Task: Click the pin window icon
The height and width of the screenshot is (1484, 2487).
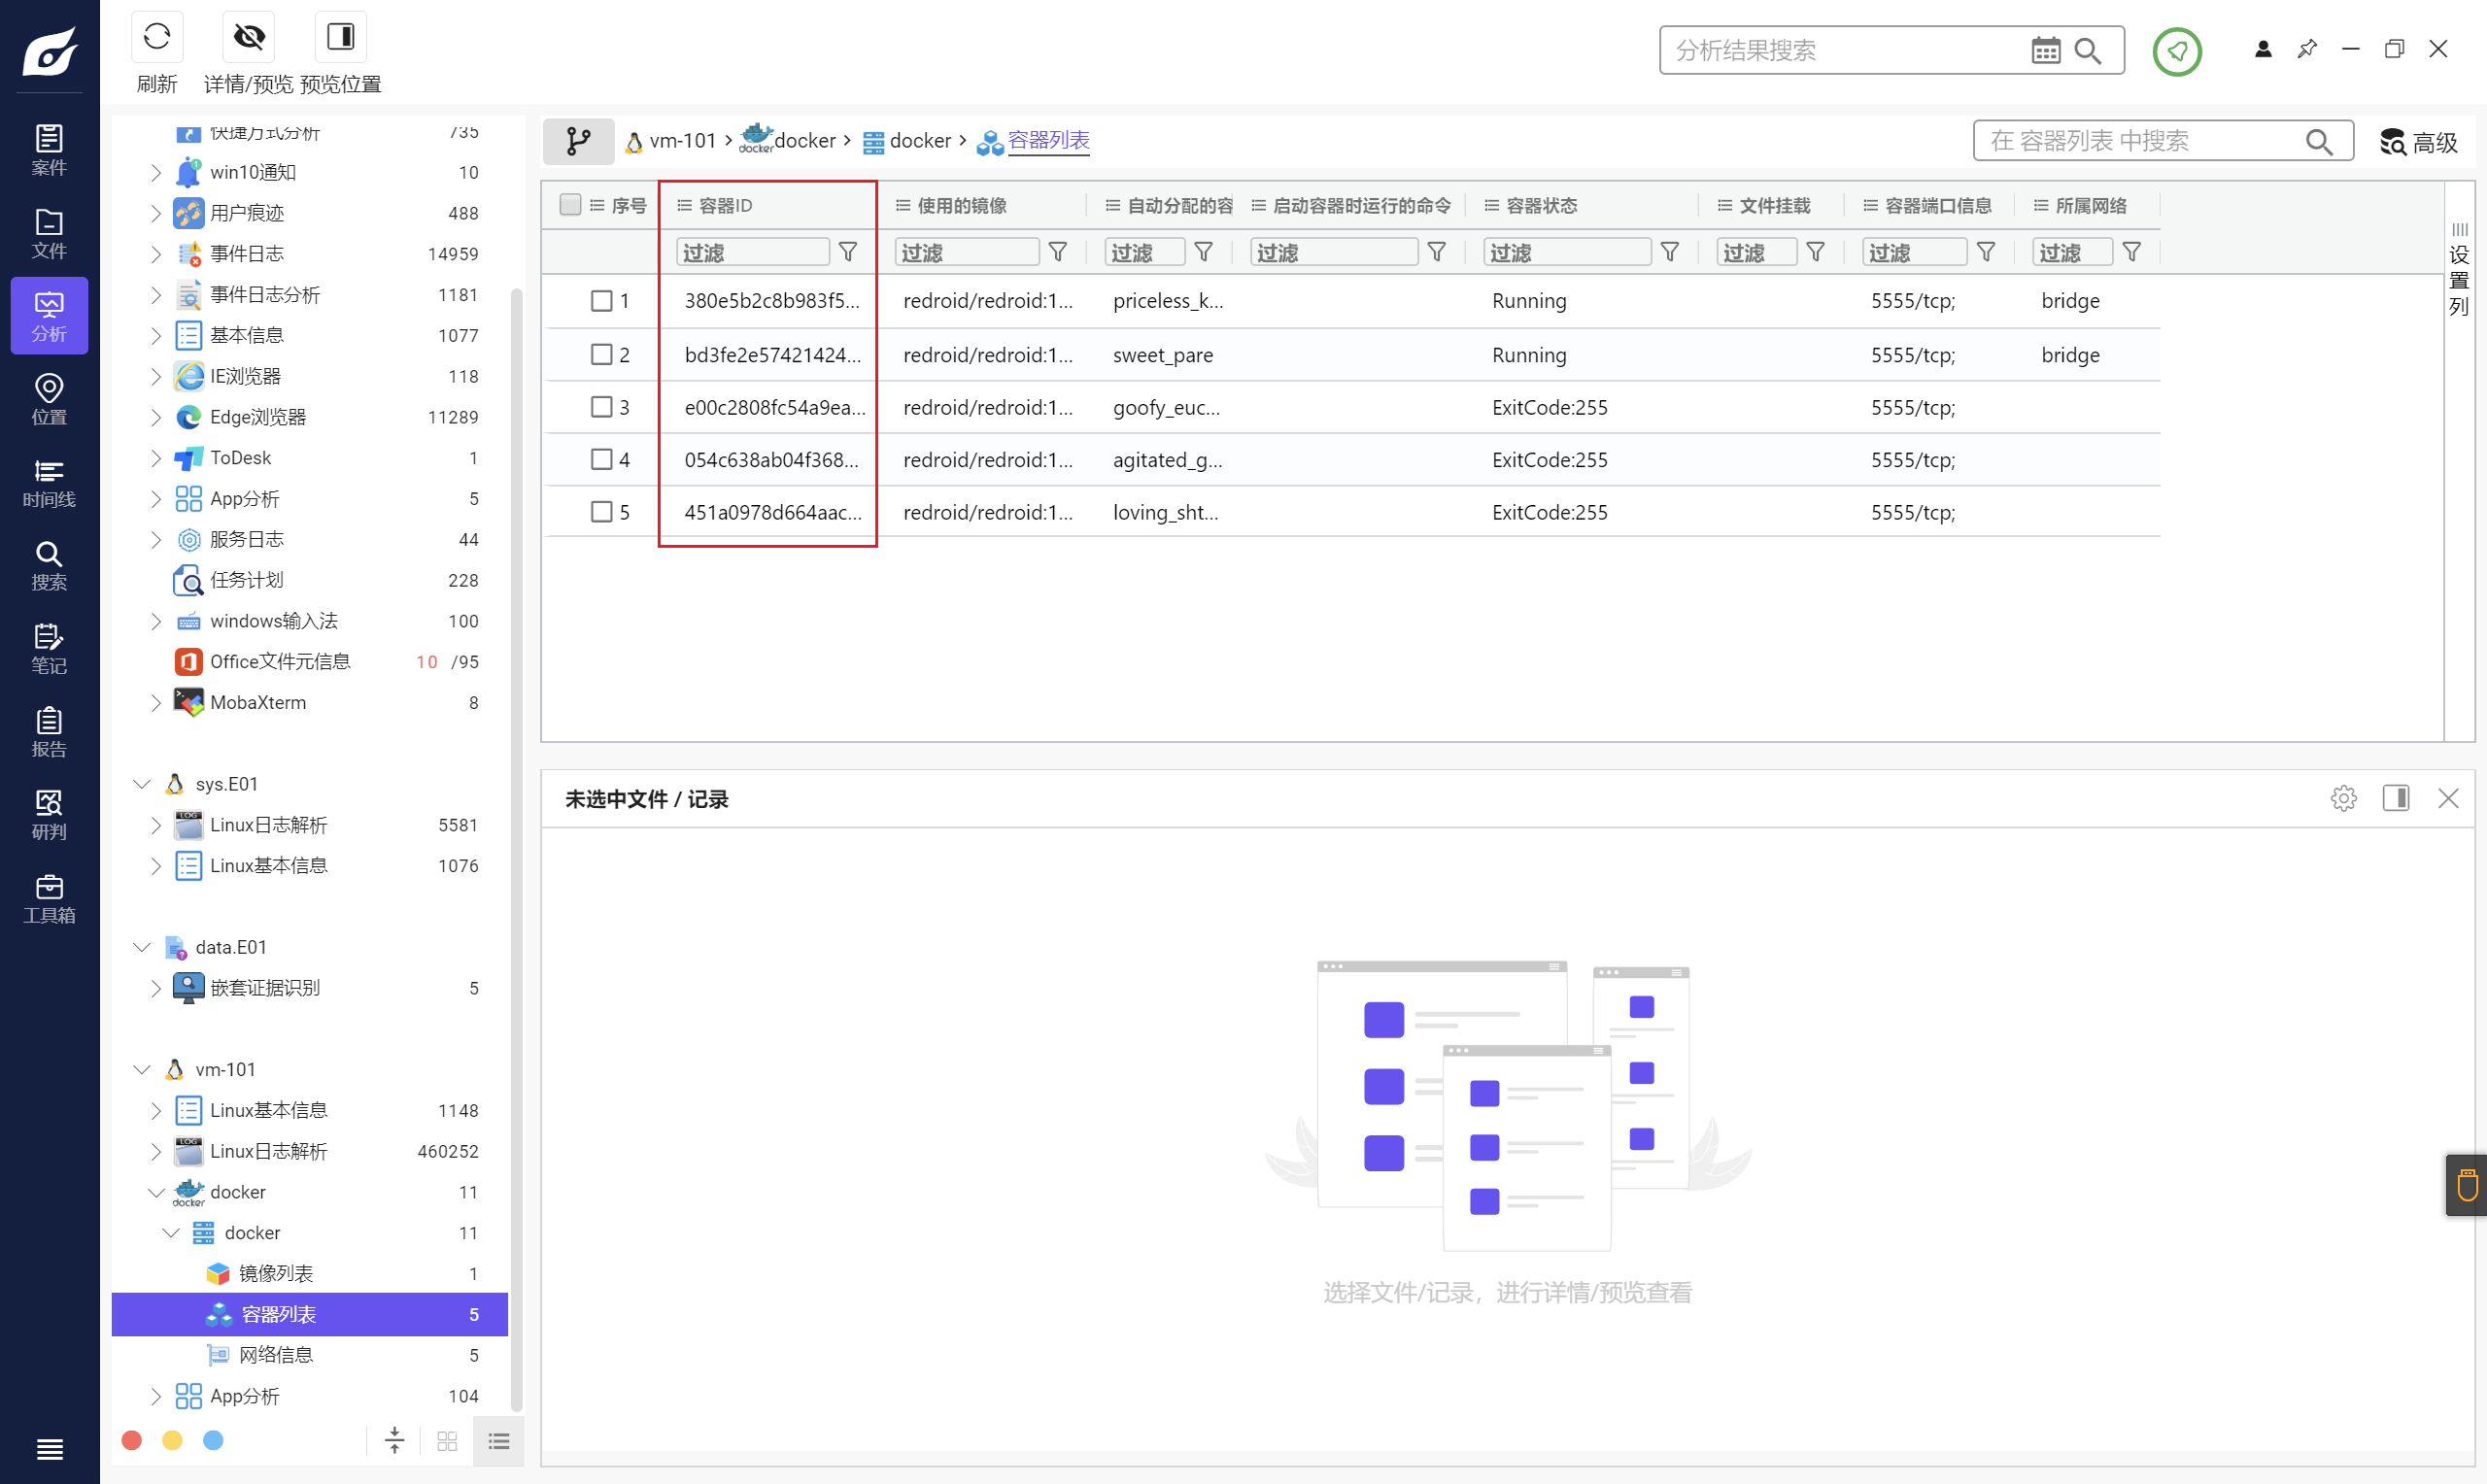Action: click(2306, 49)
